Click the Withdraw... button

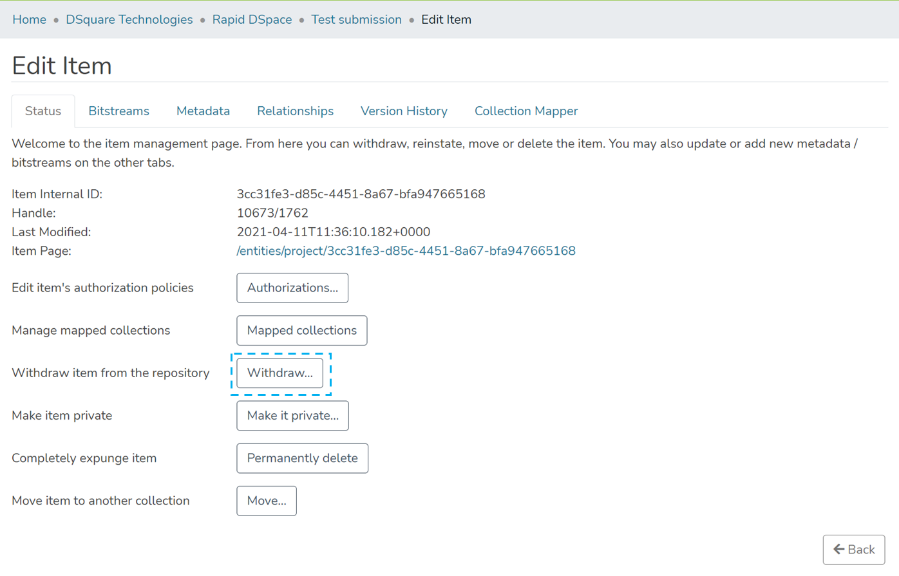280,373
